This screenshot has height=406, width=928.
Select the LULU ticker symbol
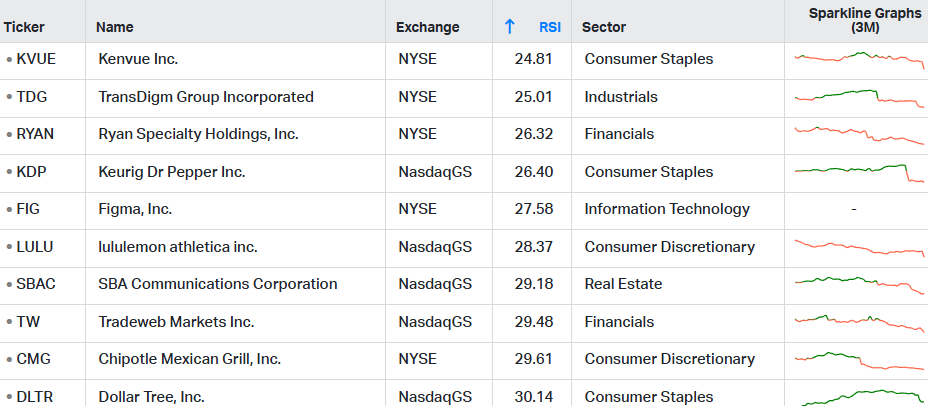[35, 246]
